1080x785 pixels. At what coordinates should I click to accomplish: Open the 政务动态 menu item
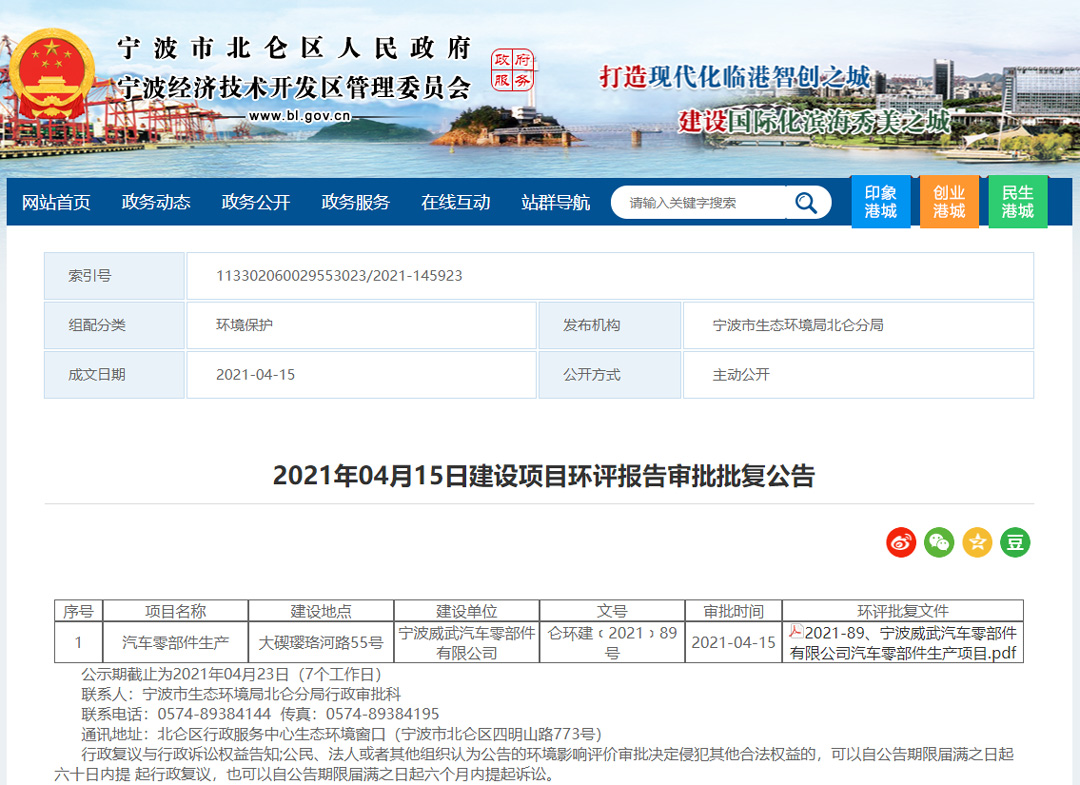156,203
